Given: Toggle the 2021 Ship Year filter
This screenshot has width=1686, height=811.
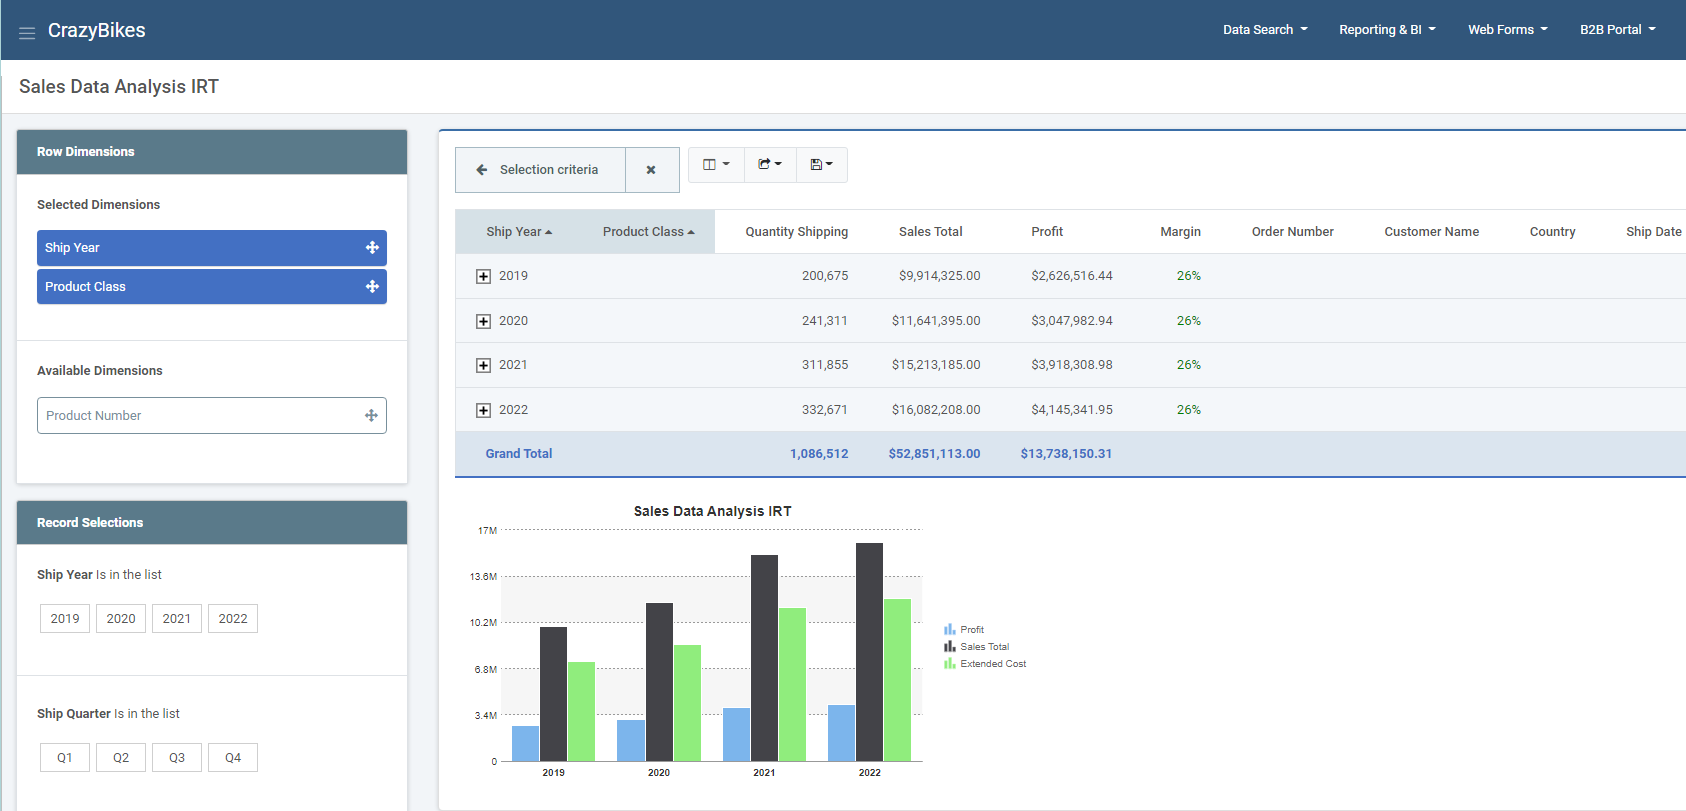Looking at the screenshot, I should coord(177,619).
